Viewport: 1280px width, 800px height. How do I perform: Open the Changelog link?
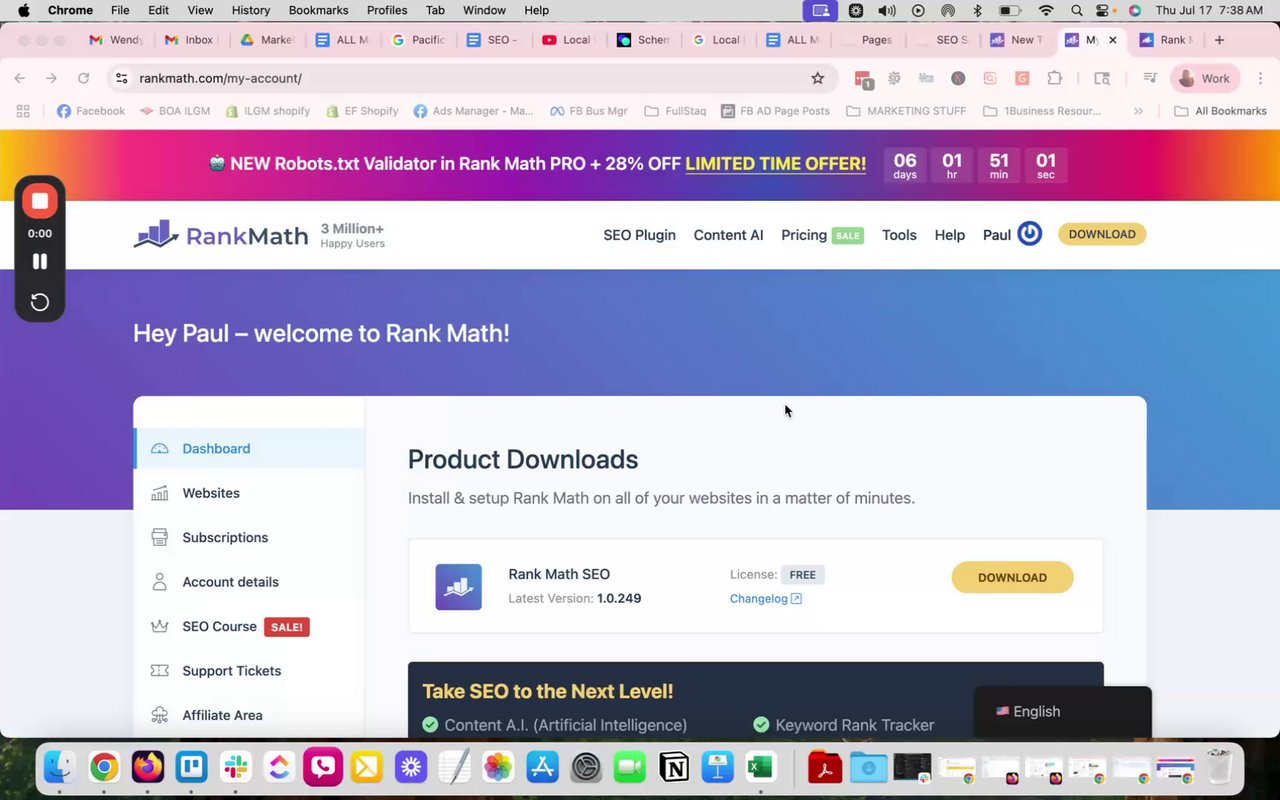[x=765, y=599]
